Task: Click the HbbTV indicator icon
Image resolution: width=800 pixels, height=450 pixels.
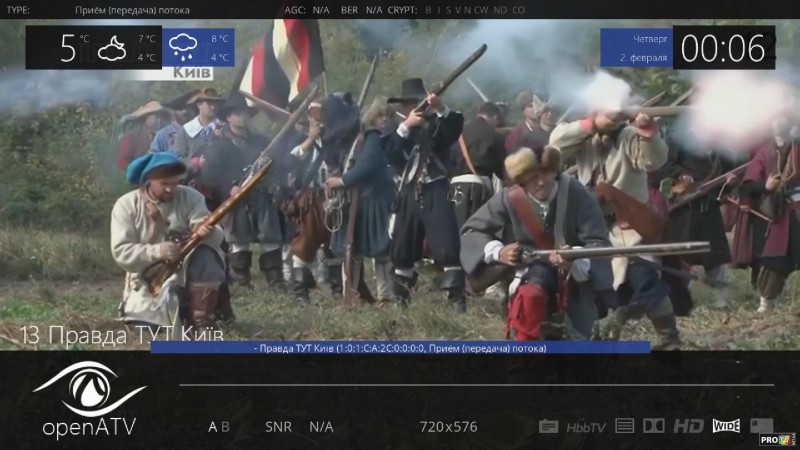Action: (x=586, y=427)
